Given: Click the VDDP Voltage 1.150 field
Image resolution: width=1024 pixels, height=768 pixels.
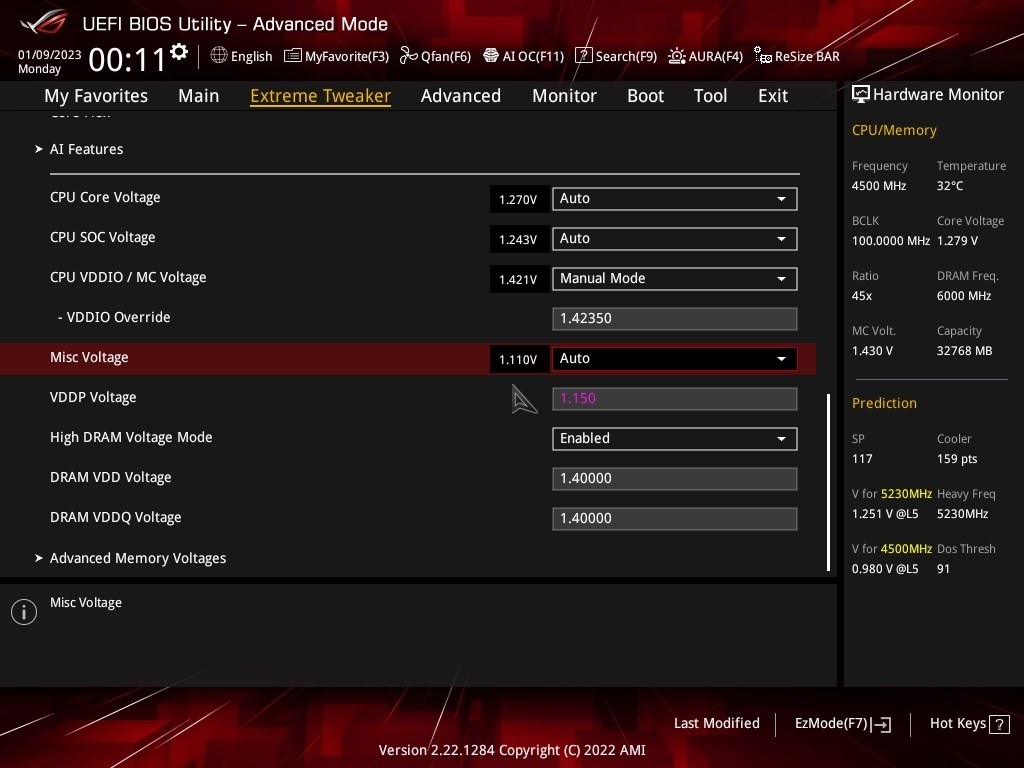Looking at the screenshot, I should point(675,398).
